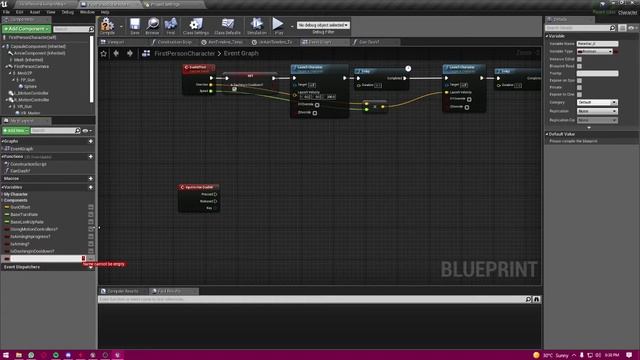Open the Debug menu
Image resolution: width=640 pixels, height=360 pixels.
pos(67,12)
